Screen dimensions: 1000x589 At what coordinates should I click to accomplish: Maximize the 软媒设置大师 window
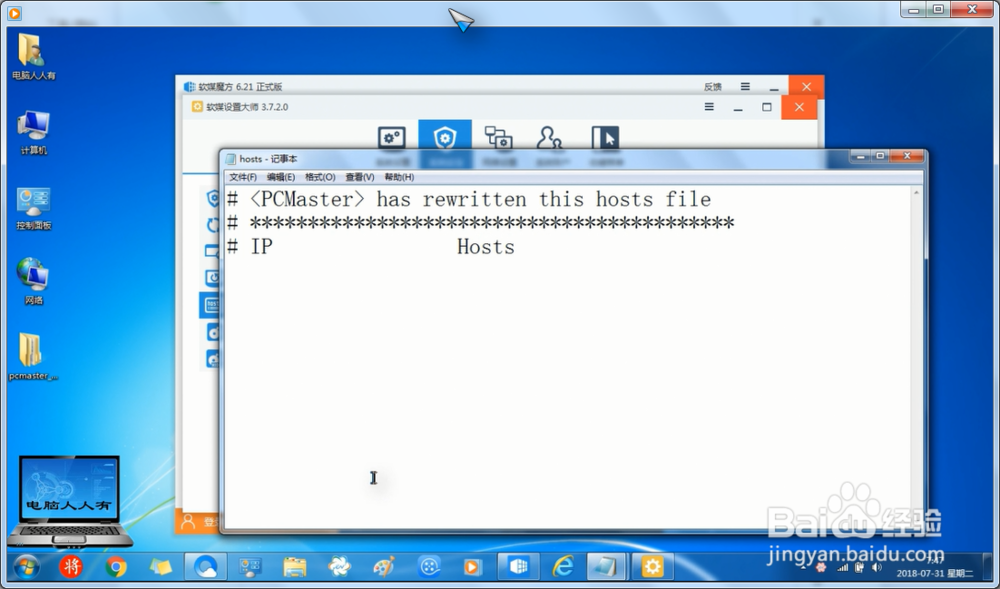pyautogui.click(x=767, y=107)
